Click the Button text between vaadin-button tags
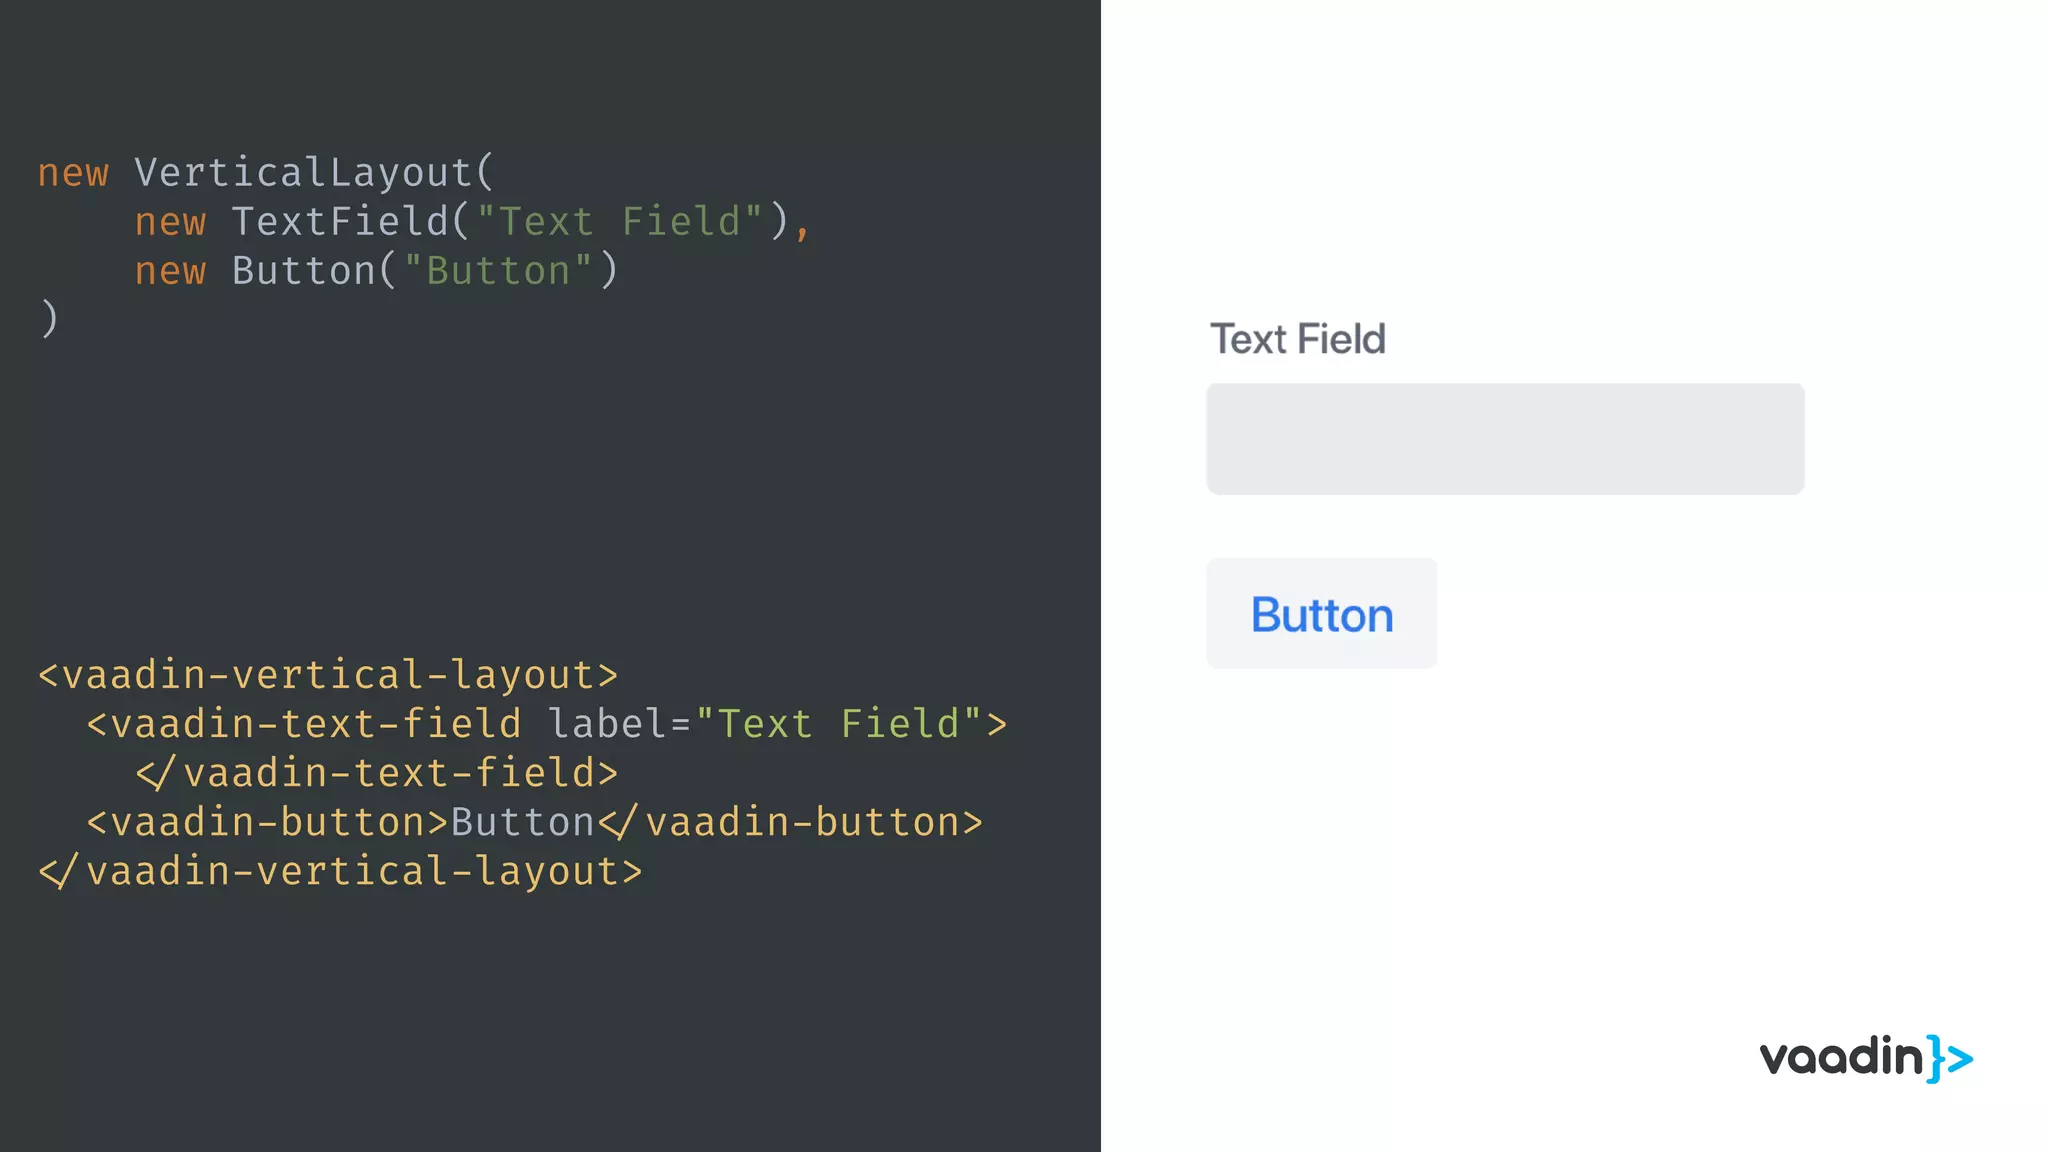The width and height of the screenshot is (2048, 1152). (523, 821)
